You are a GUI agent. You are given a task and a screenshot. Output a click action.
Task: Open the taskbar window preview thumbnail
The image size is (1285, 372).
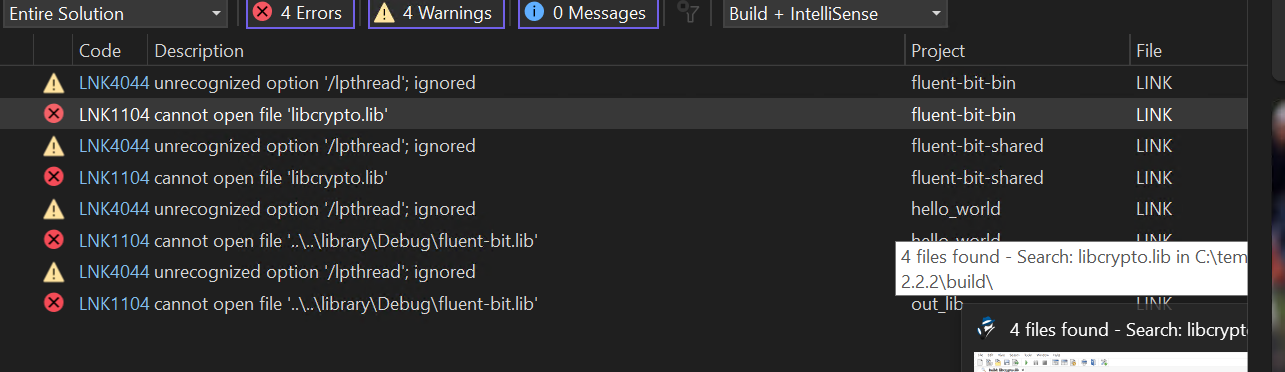click(x=1110, y=362)
